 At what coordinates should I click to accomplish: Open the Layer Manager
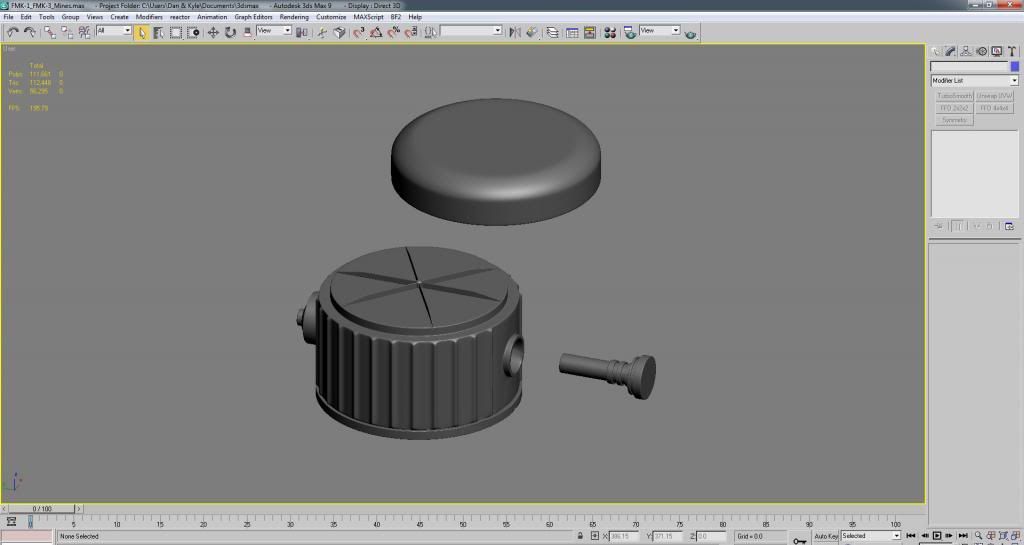(x=553, y=32)
